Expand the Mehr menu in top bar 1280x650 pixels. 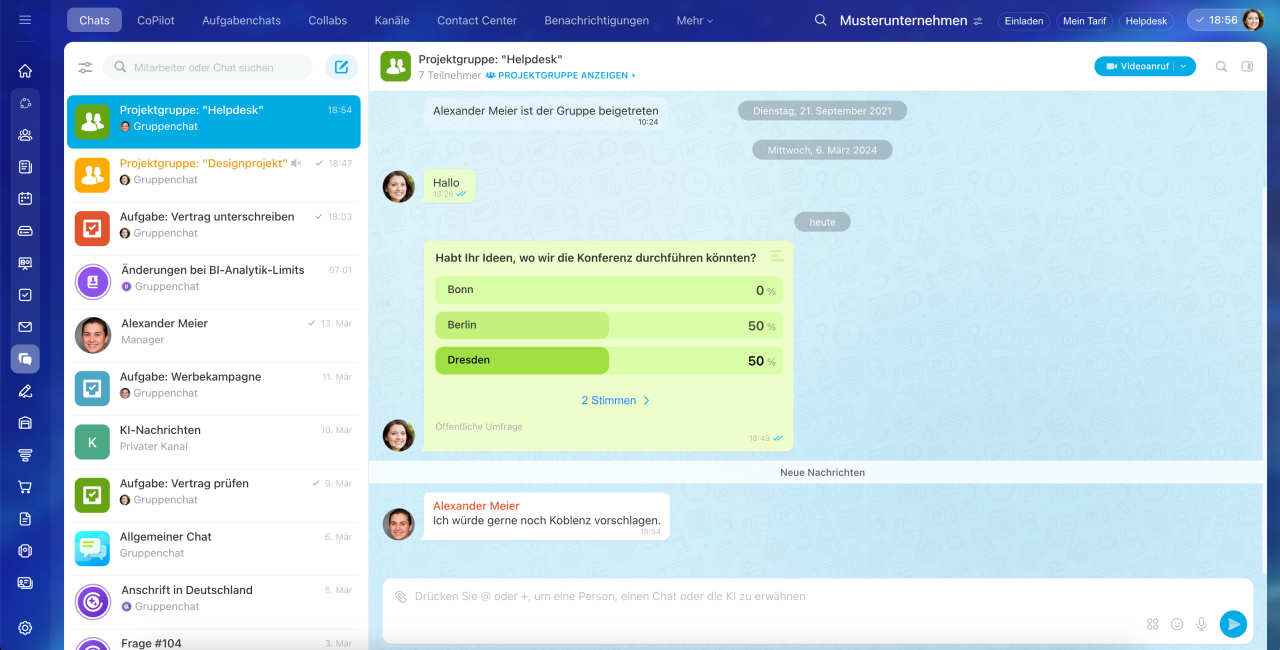tap(695, 20)
